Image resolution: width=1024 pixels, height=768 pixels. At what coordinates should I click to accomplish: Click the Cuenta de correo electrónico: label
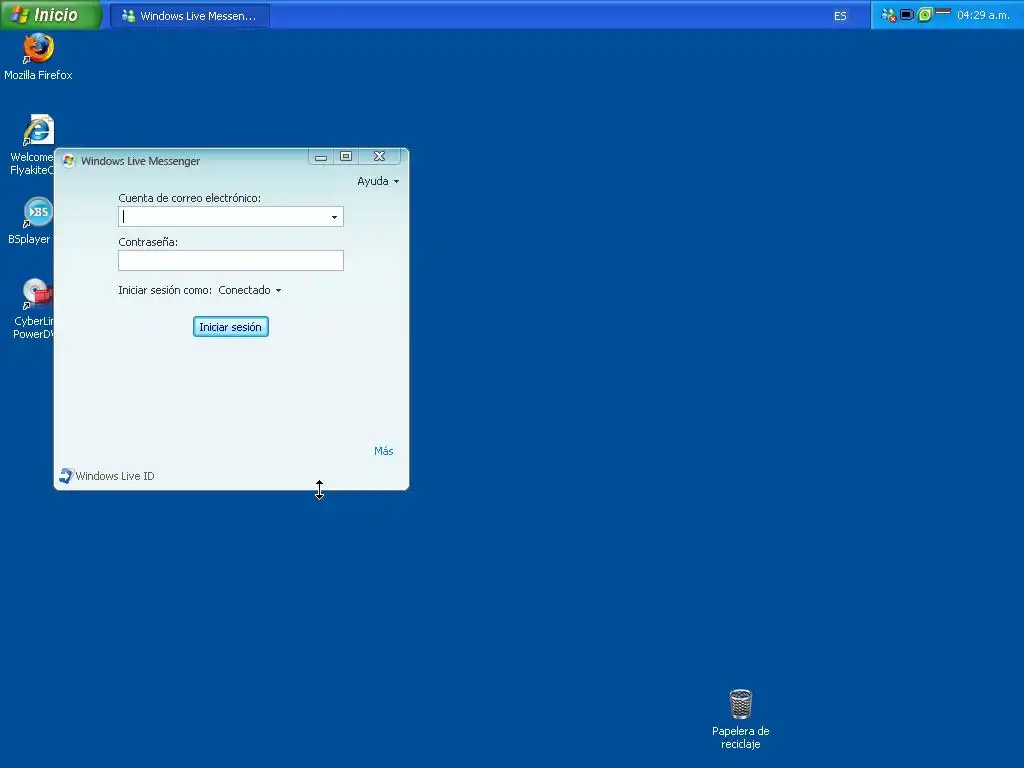(x=189, y=198)
